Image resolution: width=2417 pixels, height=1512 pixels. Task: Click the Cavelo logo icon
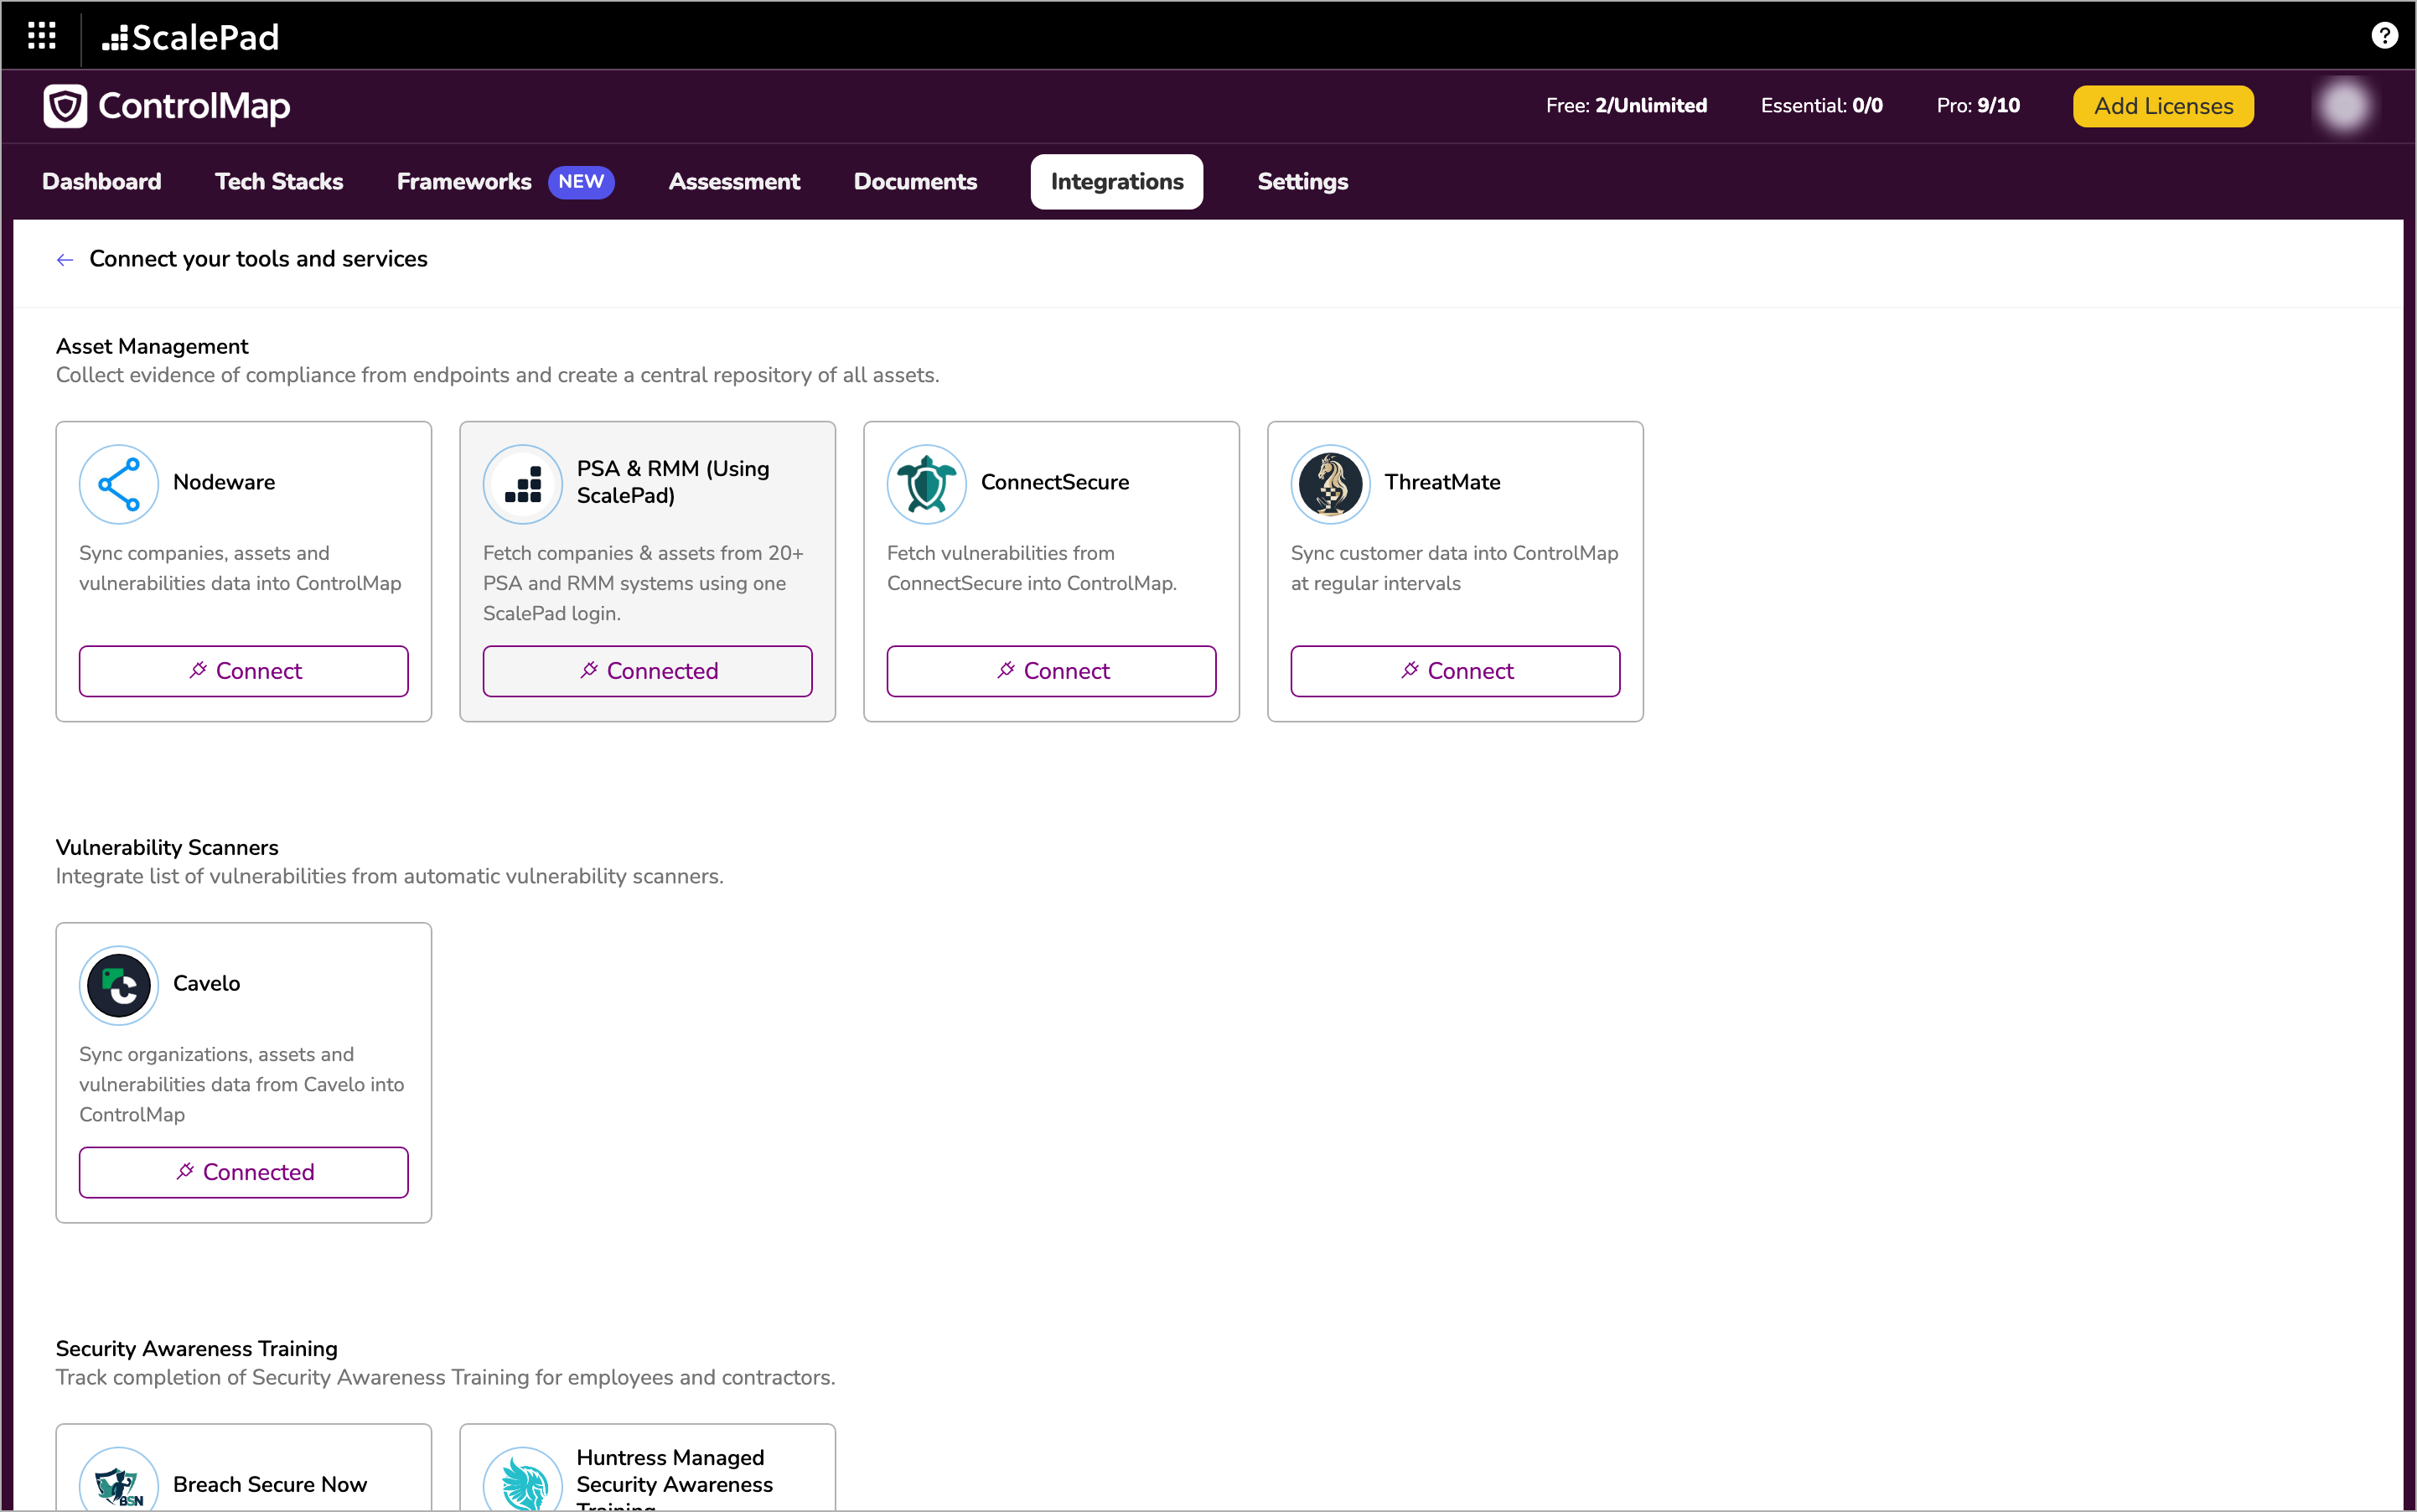(119, 985)
